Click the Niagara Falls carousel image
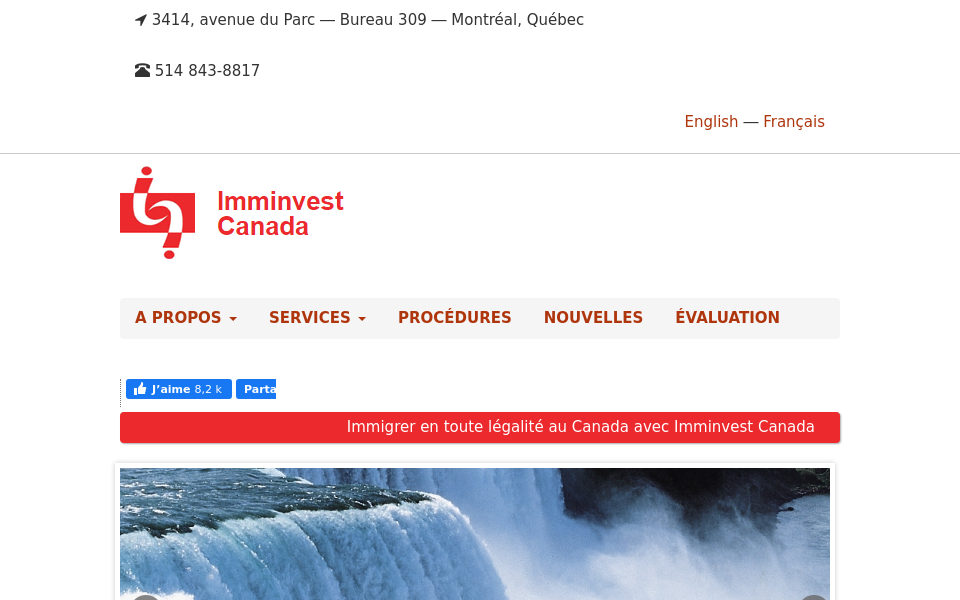This screenshot has height=600, width=960. point(475,534)
